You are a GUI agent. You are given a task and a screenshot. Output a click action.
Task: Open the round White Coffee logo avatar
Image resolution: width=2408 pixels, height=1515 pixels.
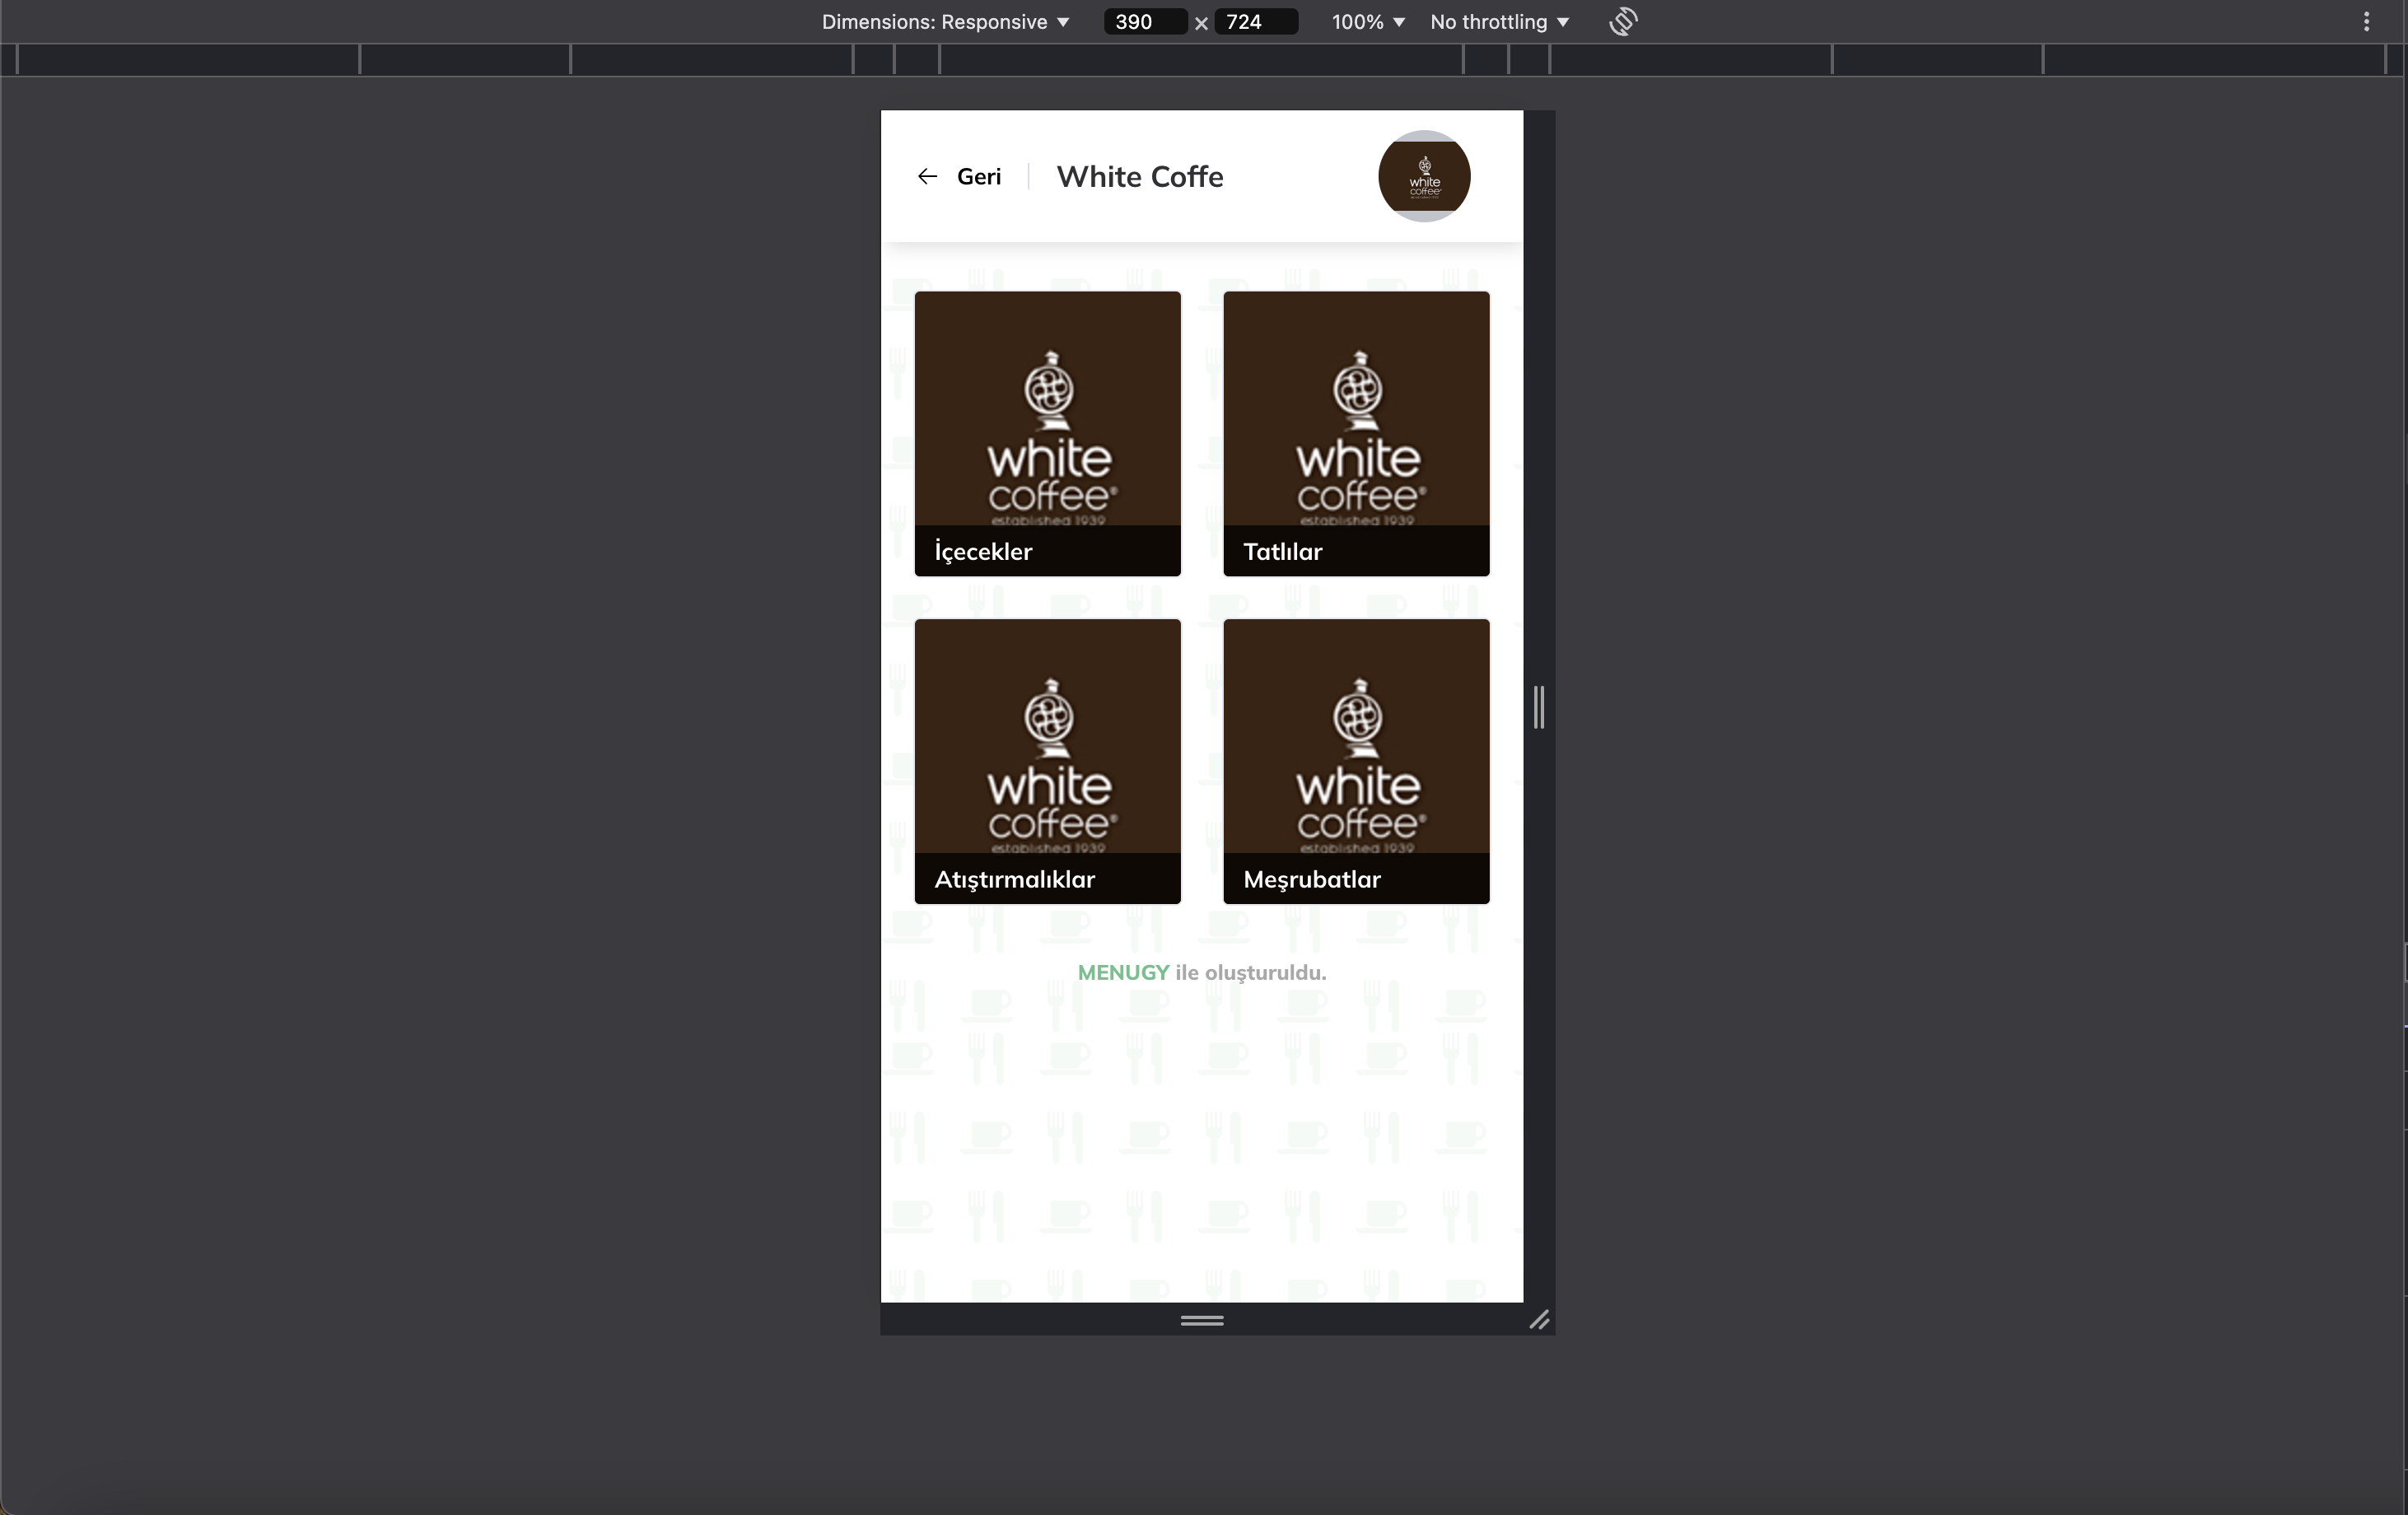click(x=1424, y=176)
